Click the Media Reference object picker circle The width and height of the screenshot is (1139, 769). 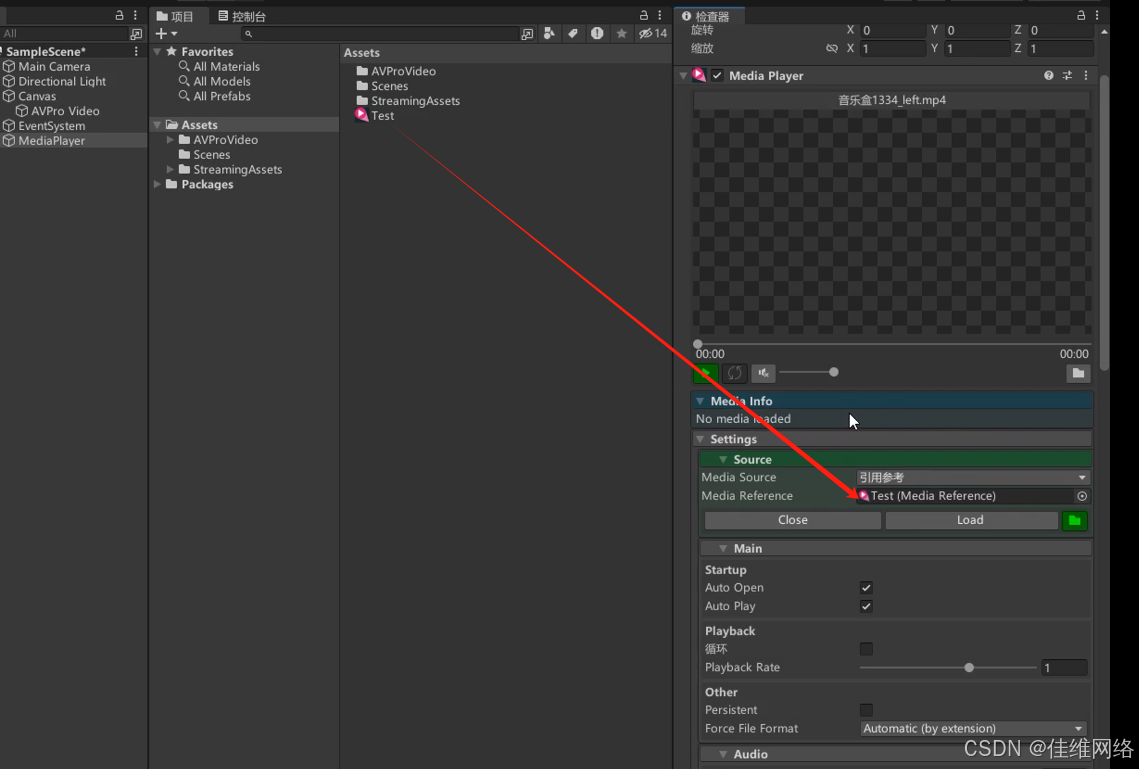[1082, 496]
